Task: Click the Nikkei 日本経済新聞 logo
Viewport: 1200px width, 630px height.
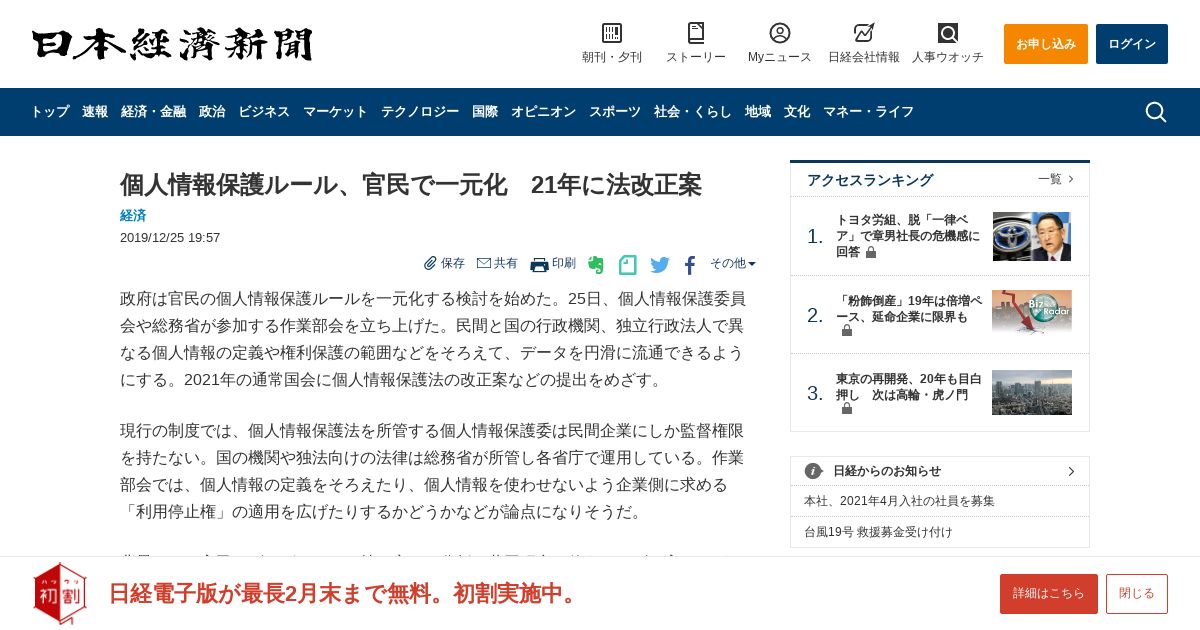Action: point(172,44)
